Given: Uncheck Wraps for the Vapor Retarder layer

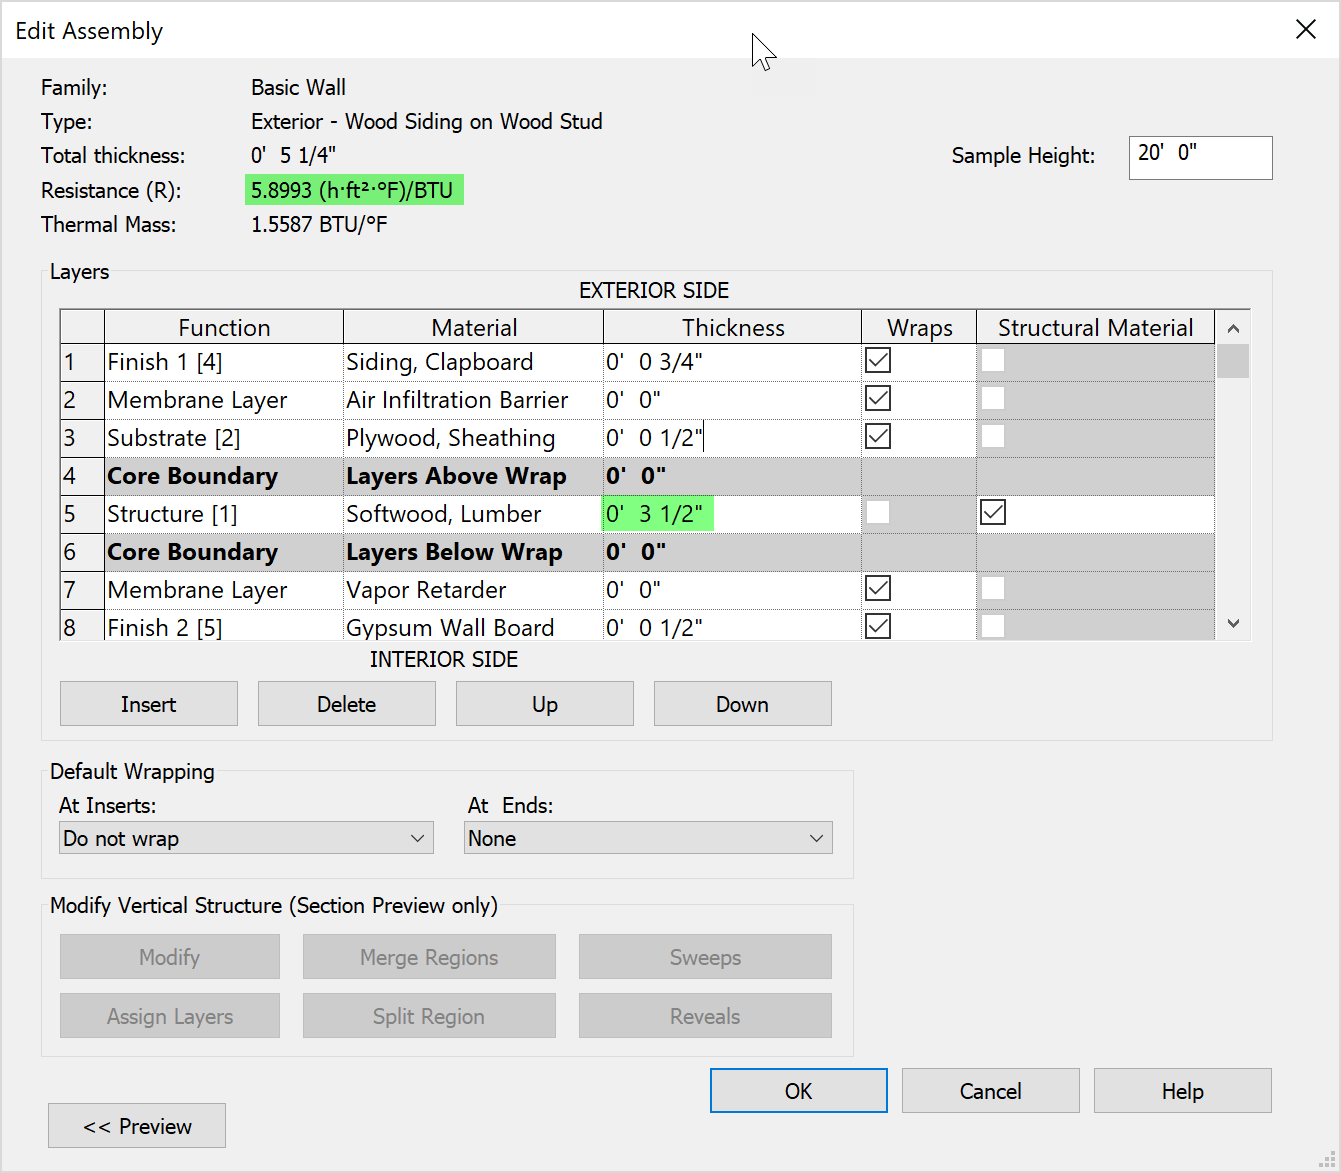Looking at the screenshot, I should pos(877,588).
